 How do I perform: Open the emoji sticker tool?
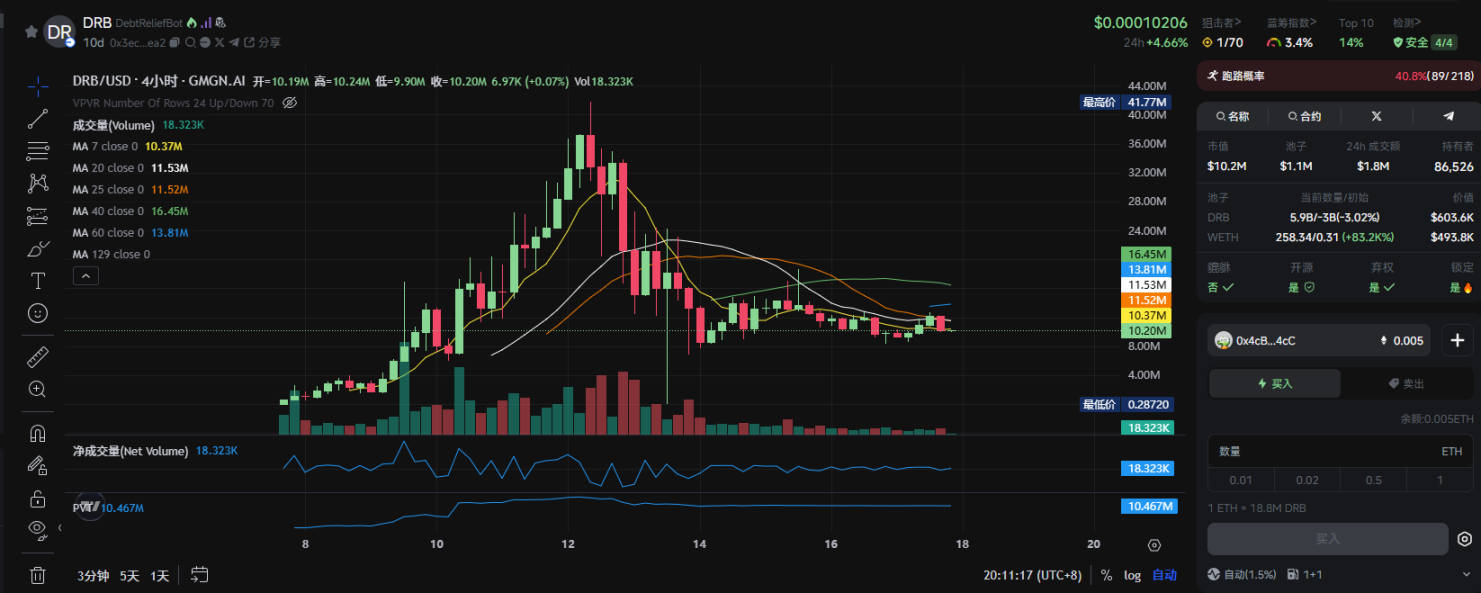[38, 313]
